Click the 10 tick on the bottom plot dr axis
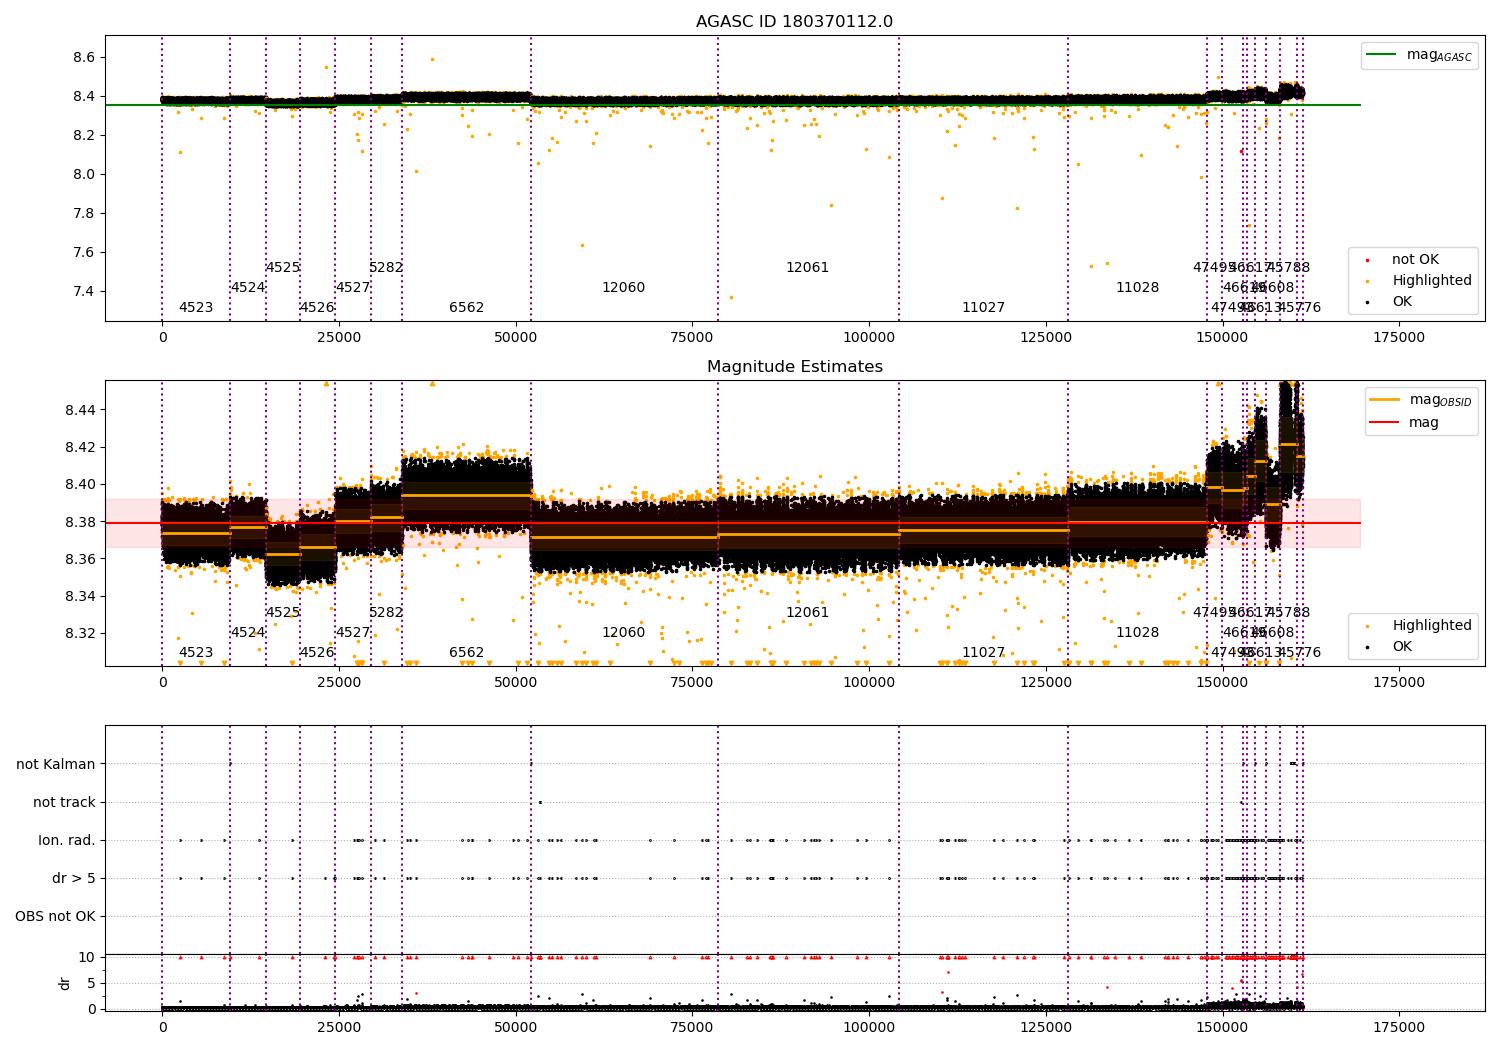The width and height of the screenshot is (1500, 1050). click(87, 958)
